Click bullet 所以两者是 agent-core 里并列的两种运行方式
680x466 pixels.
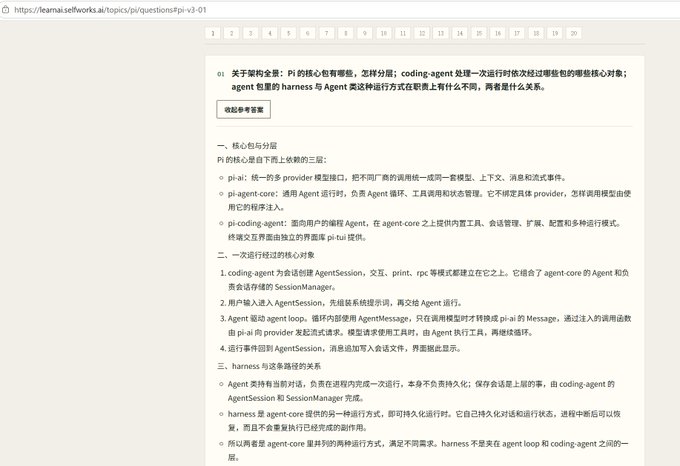coord(428,450)
